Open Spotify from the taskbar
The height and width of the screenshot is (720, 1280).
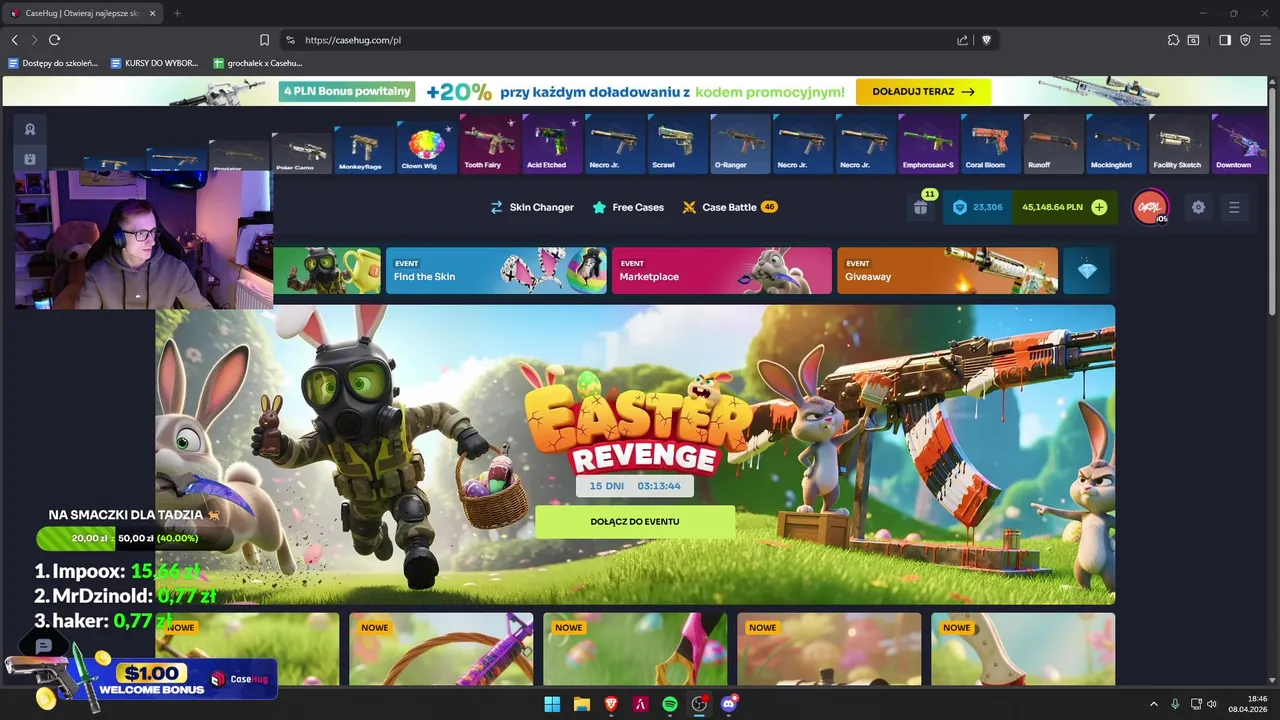[x=670, y=704]
